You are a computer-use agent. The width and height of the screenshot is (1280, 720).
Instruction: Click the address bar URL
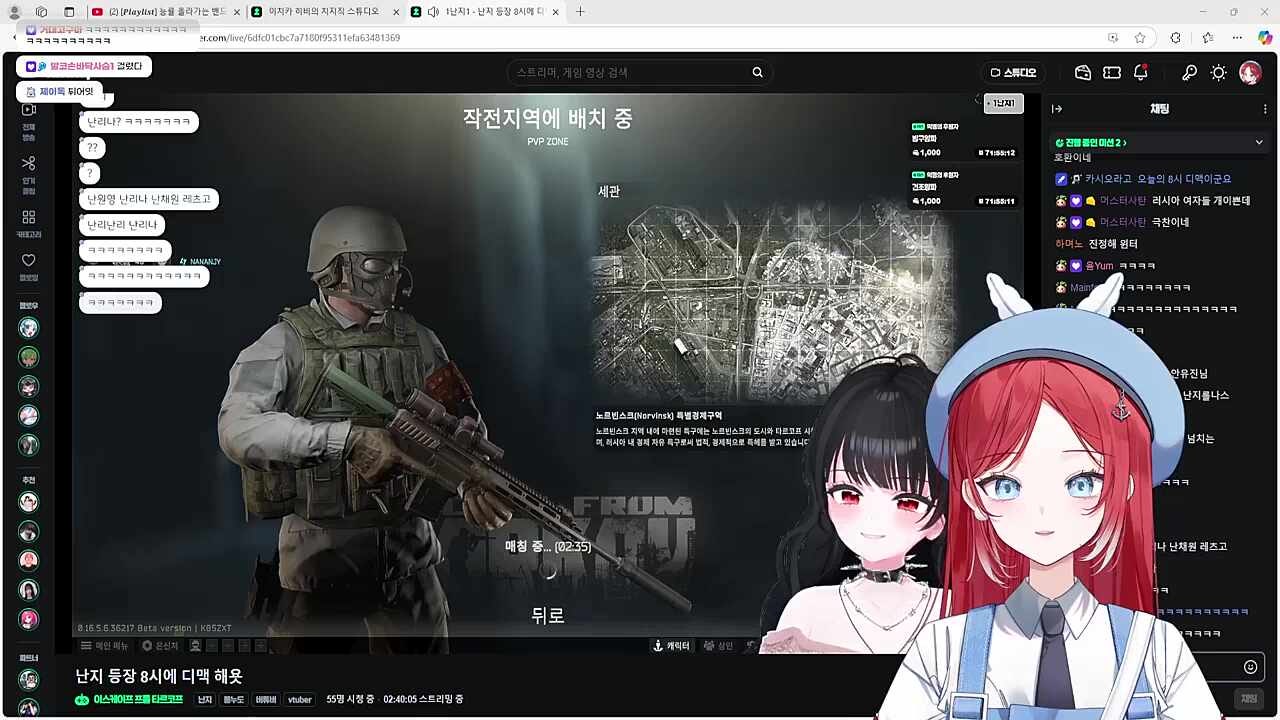[300, 38]
